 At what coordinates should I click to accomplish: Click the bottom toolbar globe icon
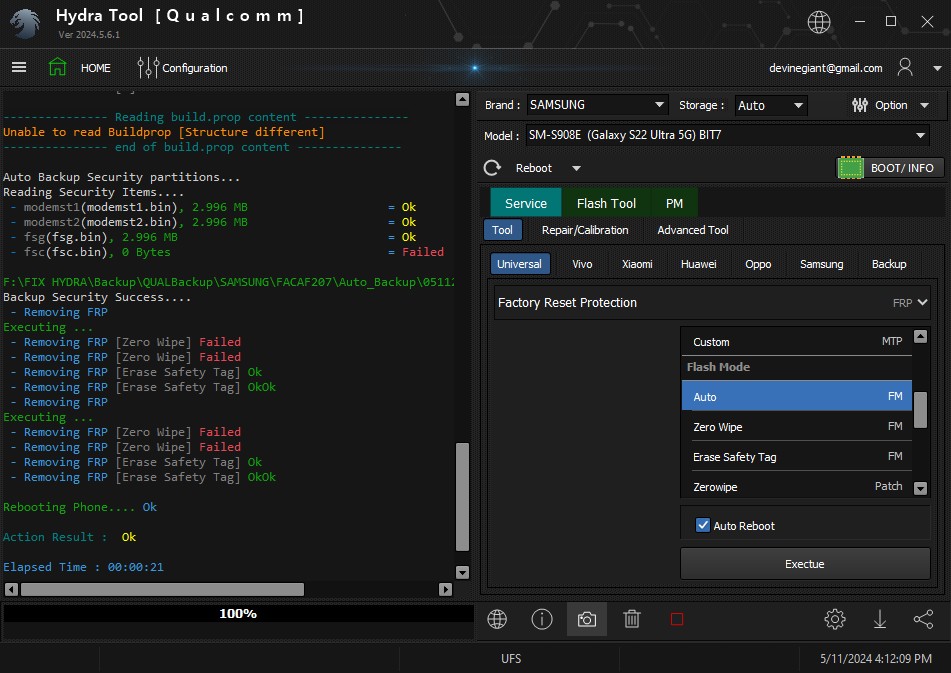tap(497, 619)
